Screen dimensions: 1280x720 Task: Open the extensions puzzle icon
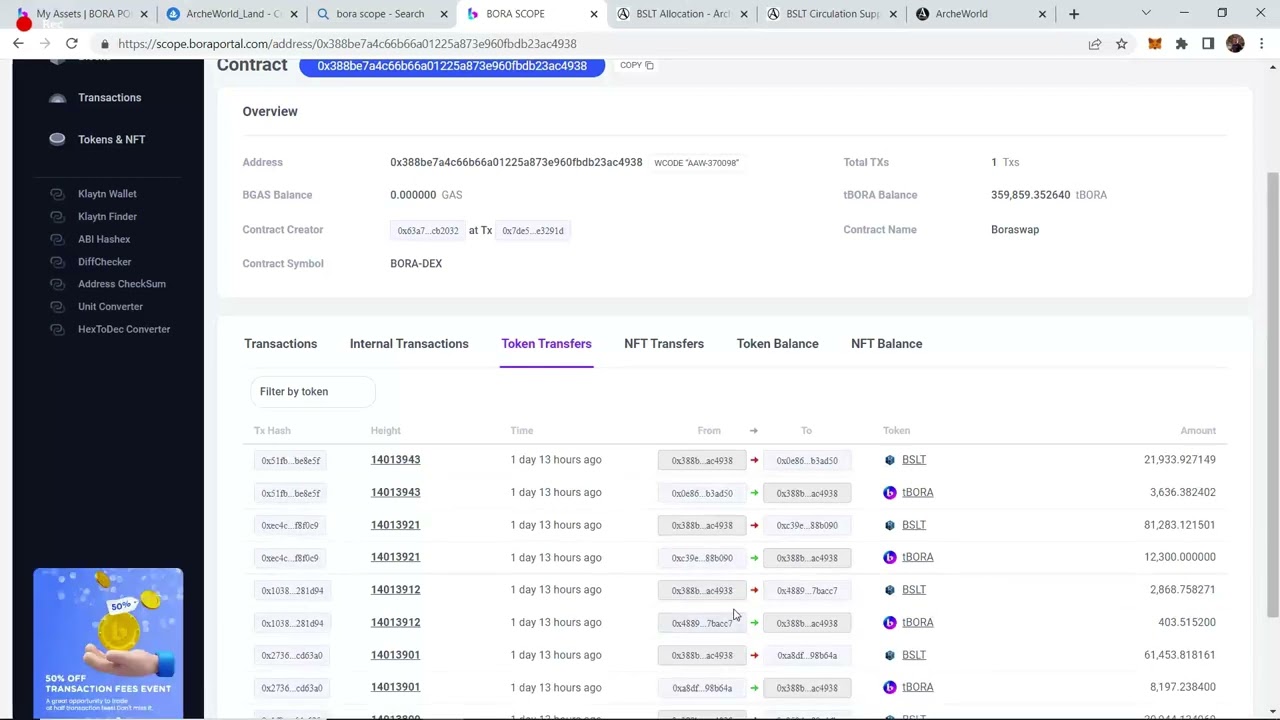1181,44
